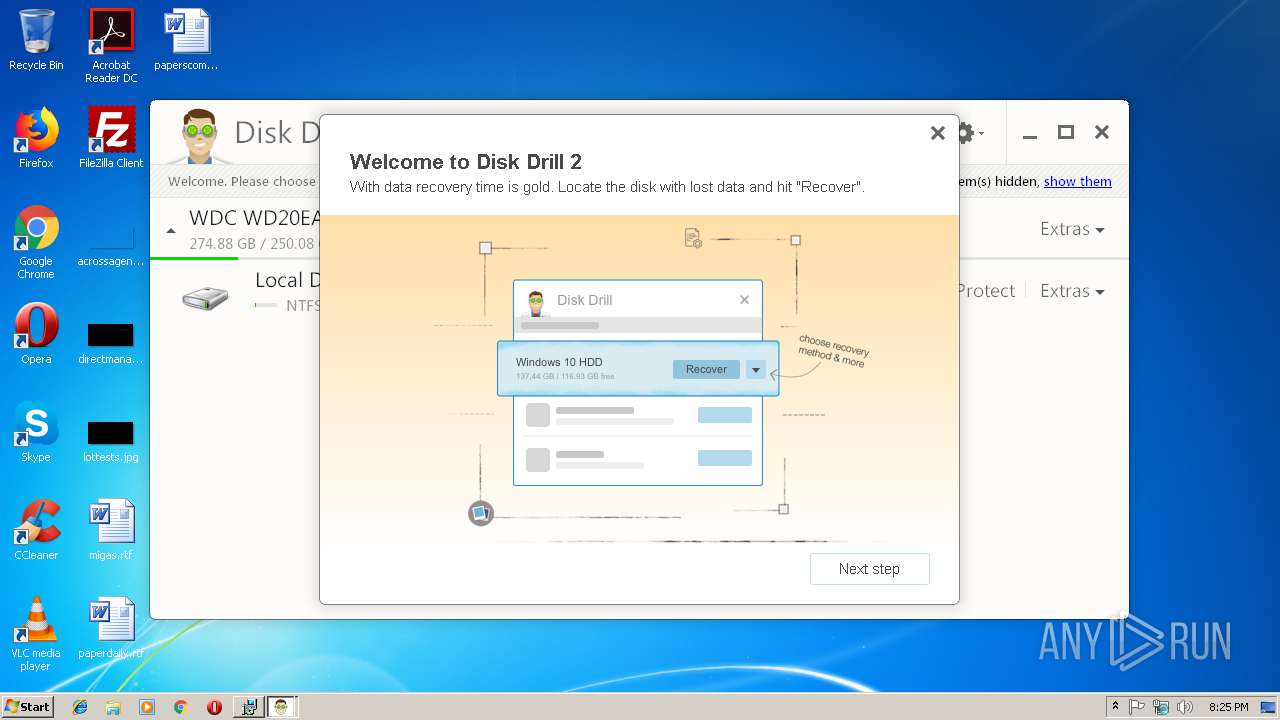The height and width of the screenshot is (720, 1280).
Task: Click Protect on Local Disk row
Action: 986,291
